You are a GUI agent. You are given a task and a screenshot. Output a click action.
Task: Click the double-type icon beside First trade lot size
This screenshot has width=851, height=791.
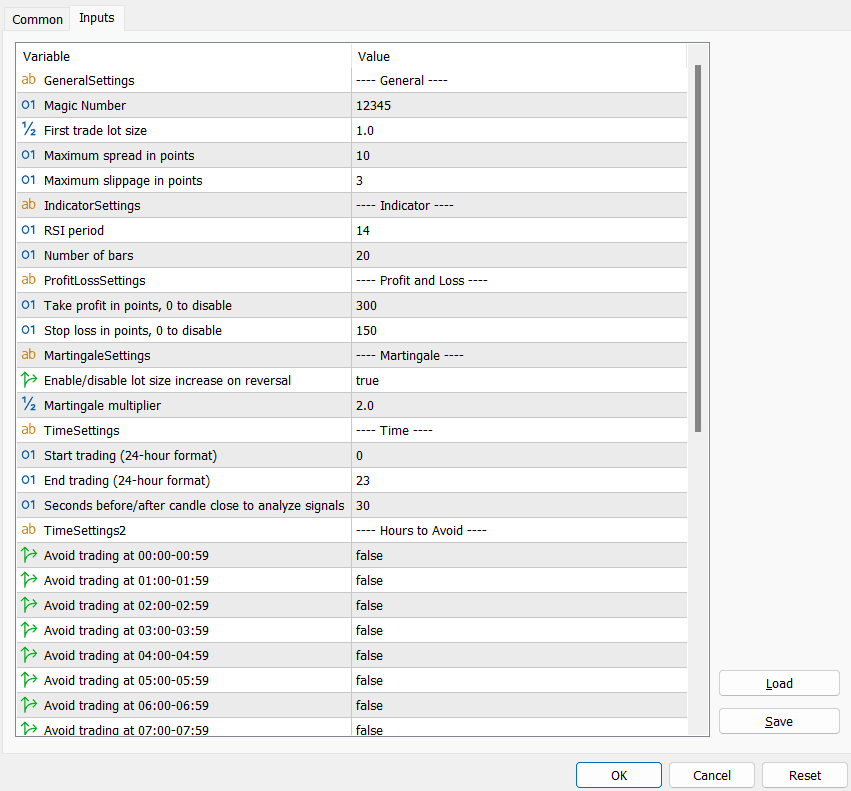[29, 130]
